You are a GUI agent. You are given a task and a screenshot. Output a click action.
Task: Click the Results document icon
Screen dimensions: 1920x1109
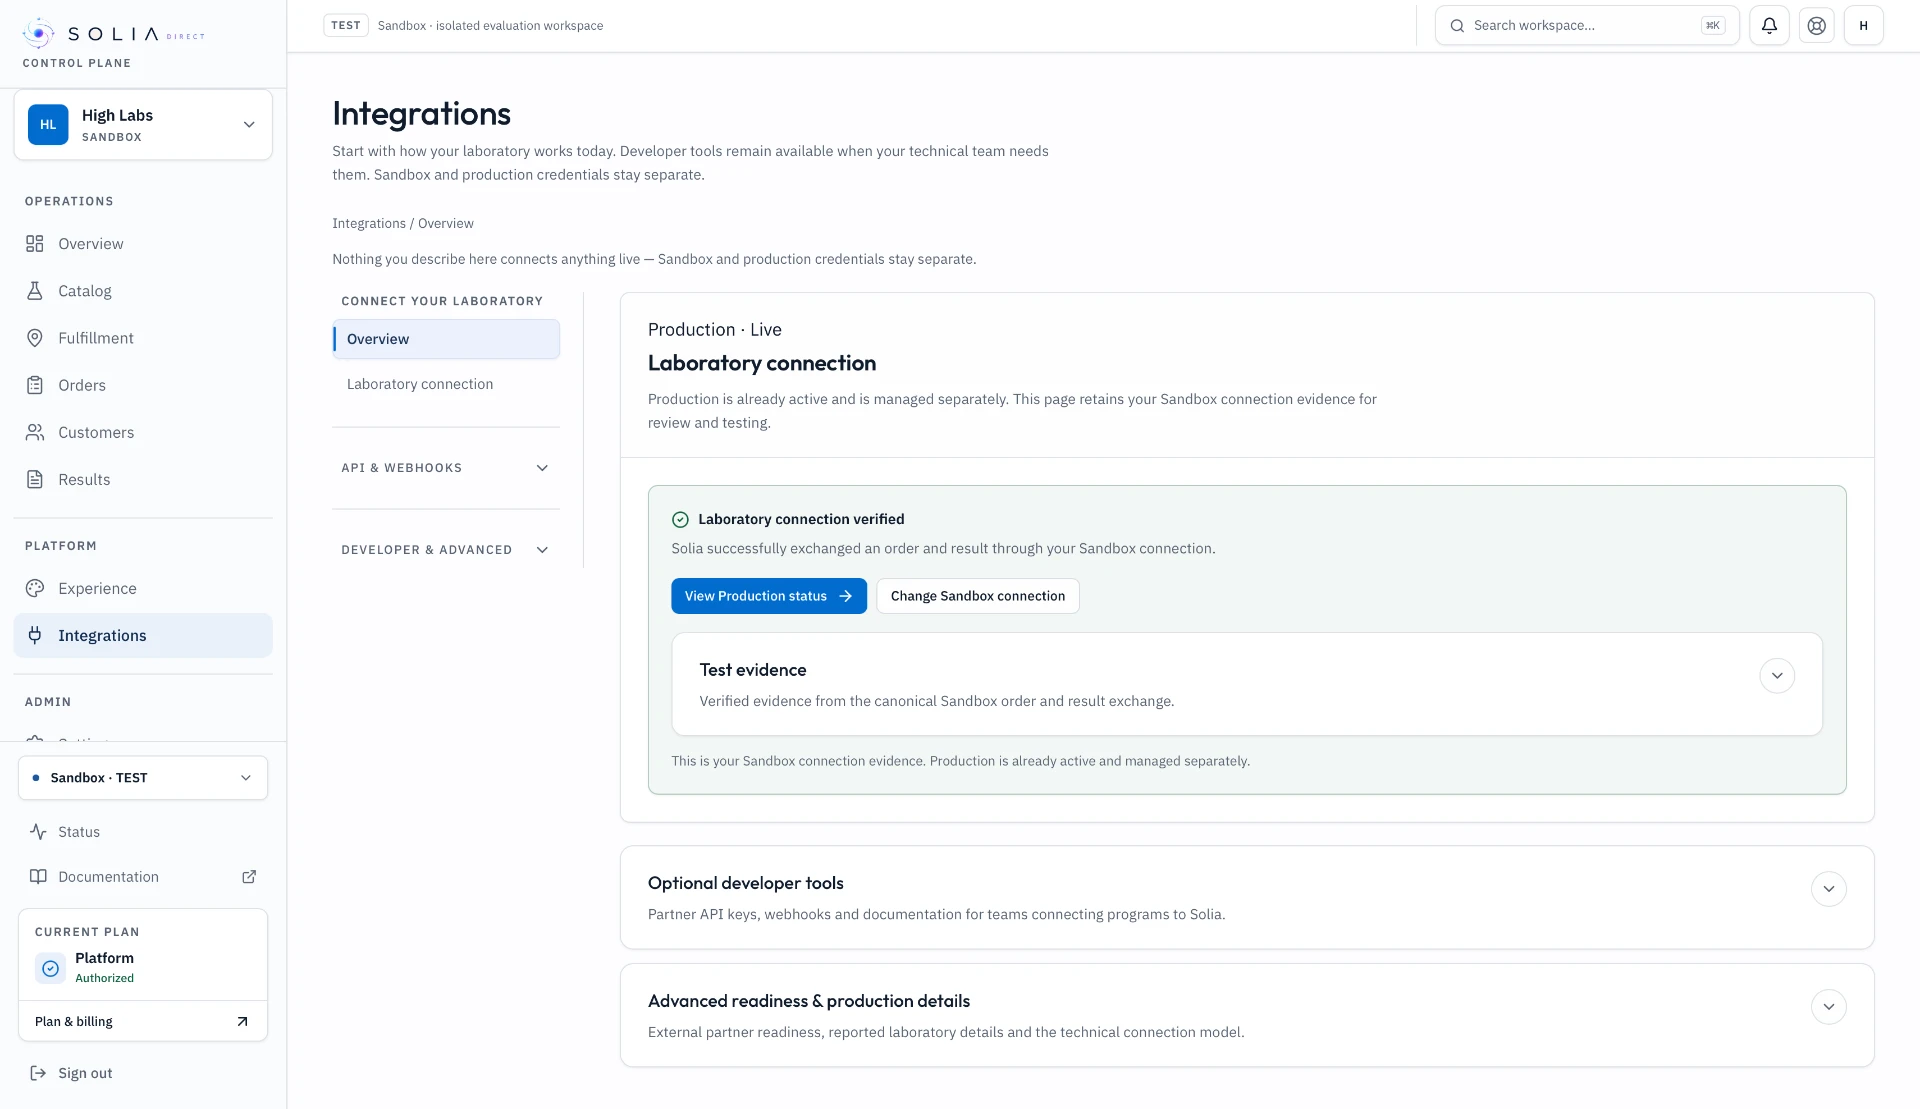point(35,479)
